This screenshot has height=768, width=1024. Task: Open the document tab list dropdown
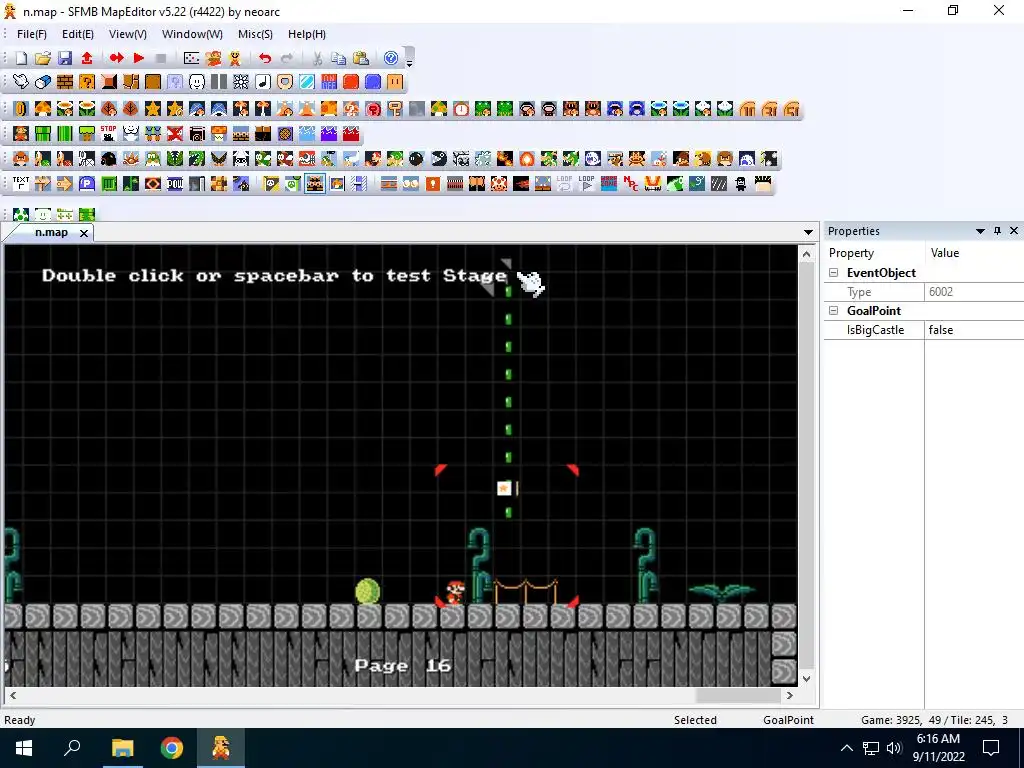click(808, 232)
